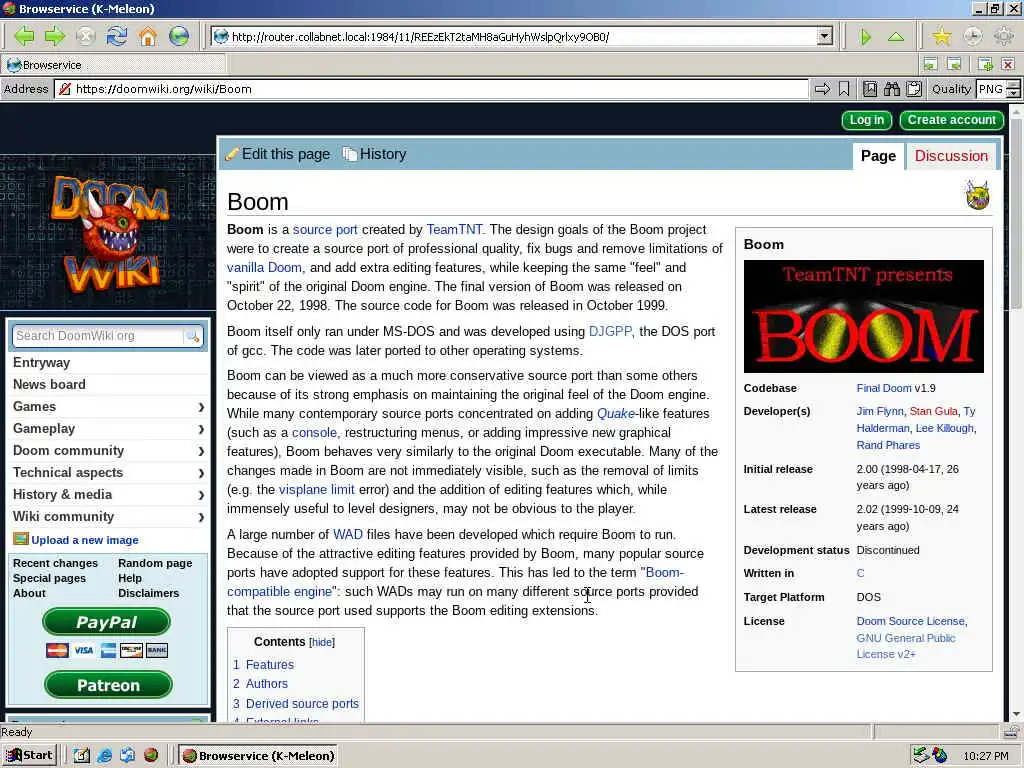Open visplane limit link

click(317, 490)
